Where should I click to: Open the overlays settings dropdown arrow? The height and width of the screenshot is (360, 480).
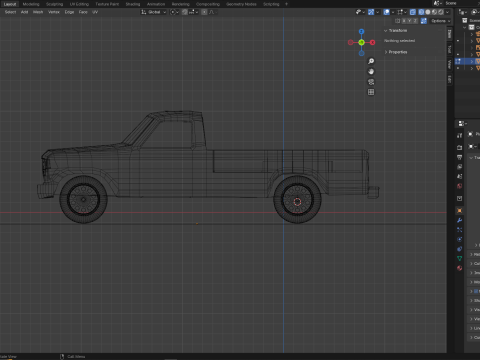[x=393, y=12]
